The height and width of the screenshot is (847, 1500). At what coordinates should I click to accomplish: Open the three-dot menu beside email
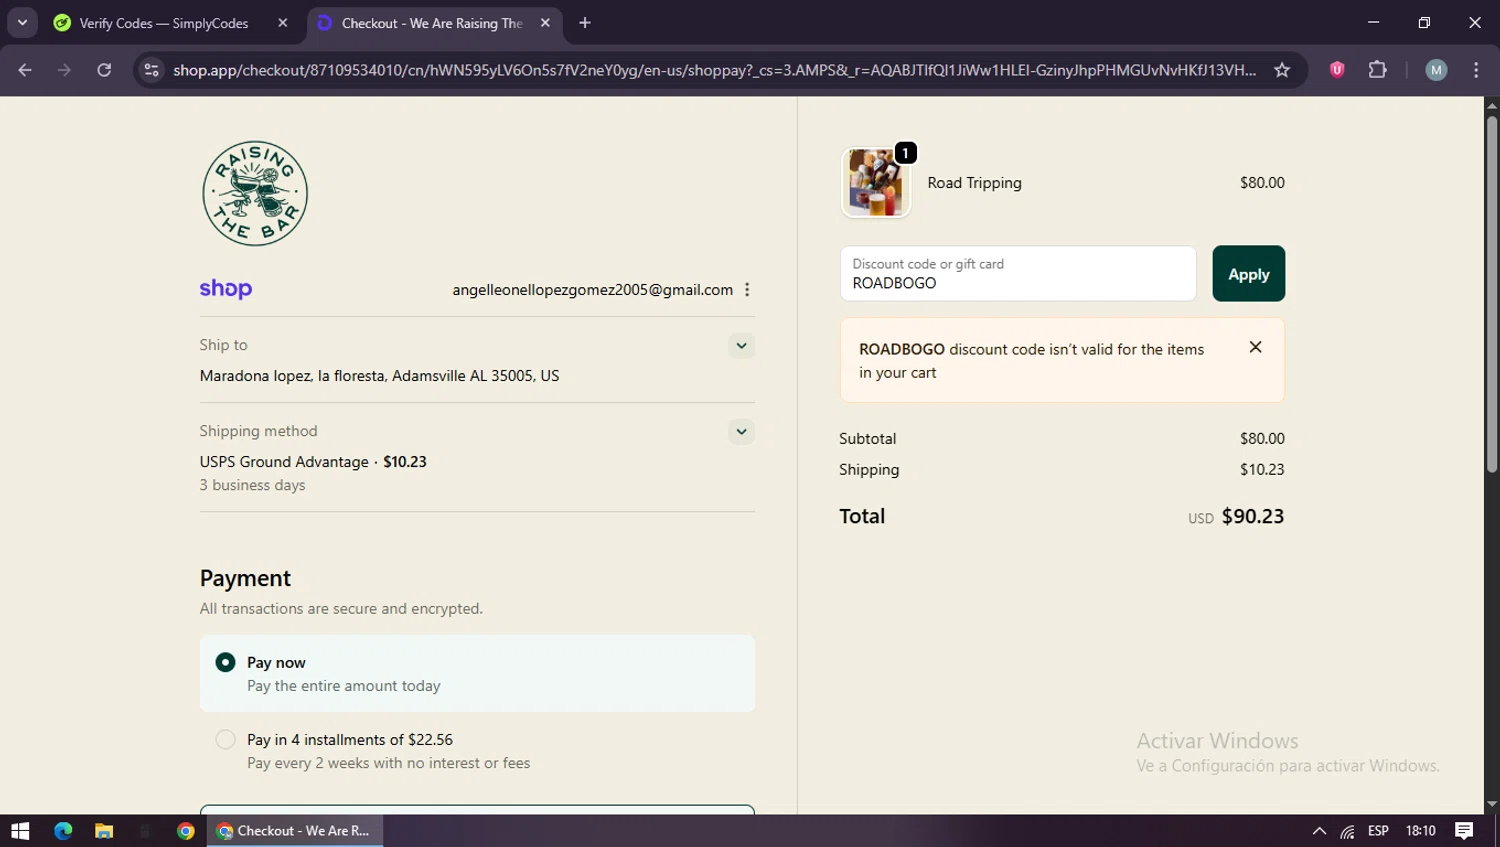(x=747, y=290)
